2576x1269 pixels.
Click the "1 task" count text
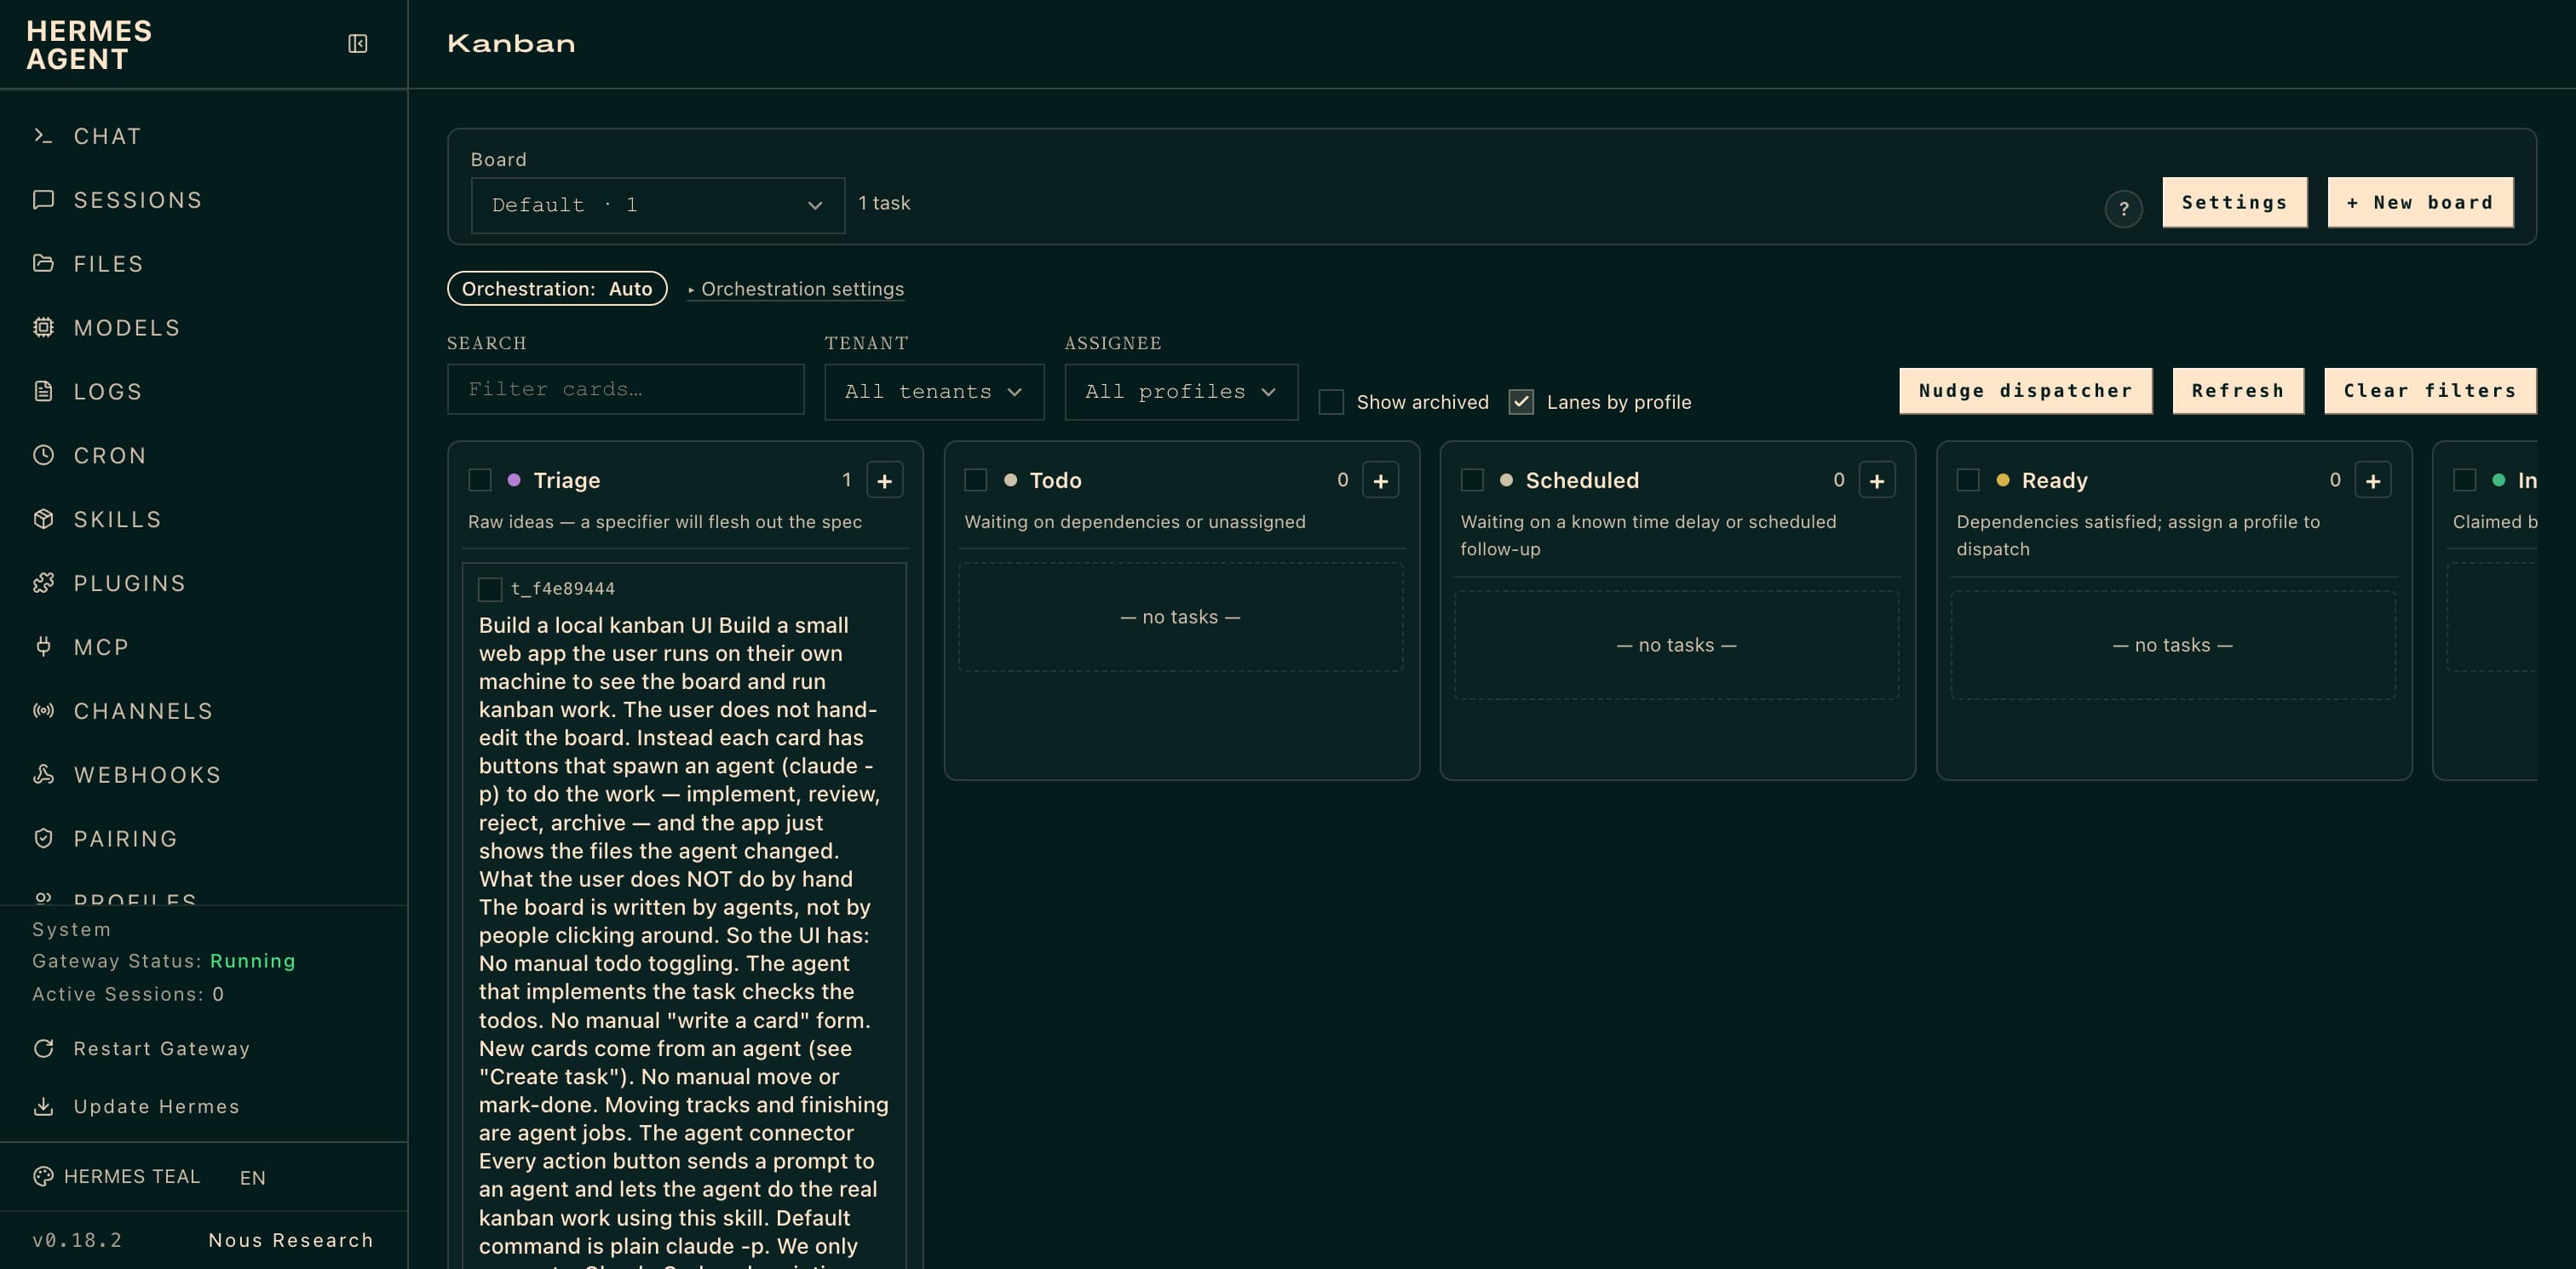884,203
